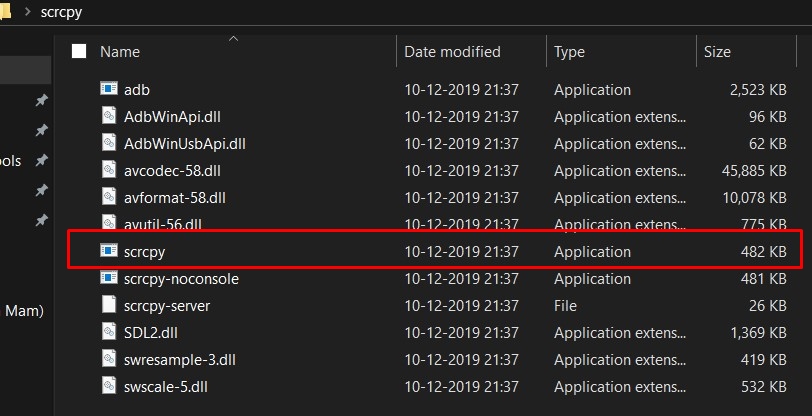
Task: Click the swresample-3.dll file icon
Action: [x=109, y=358]
